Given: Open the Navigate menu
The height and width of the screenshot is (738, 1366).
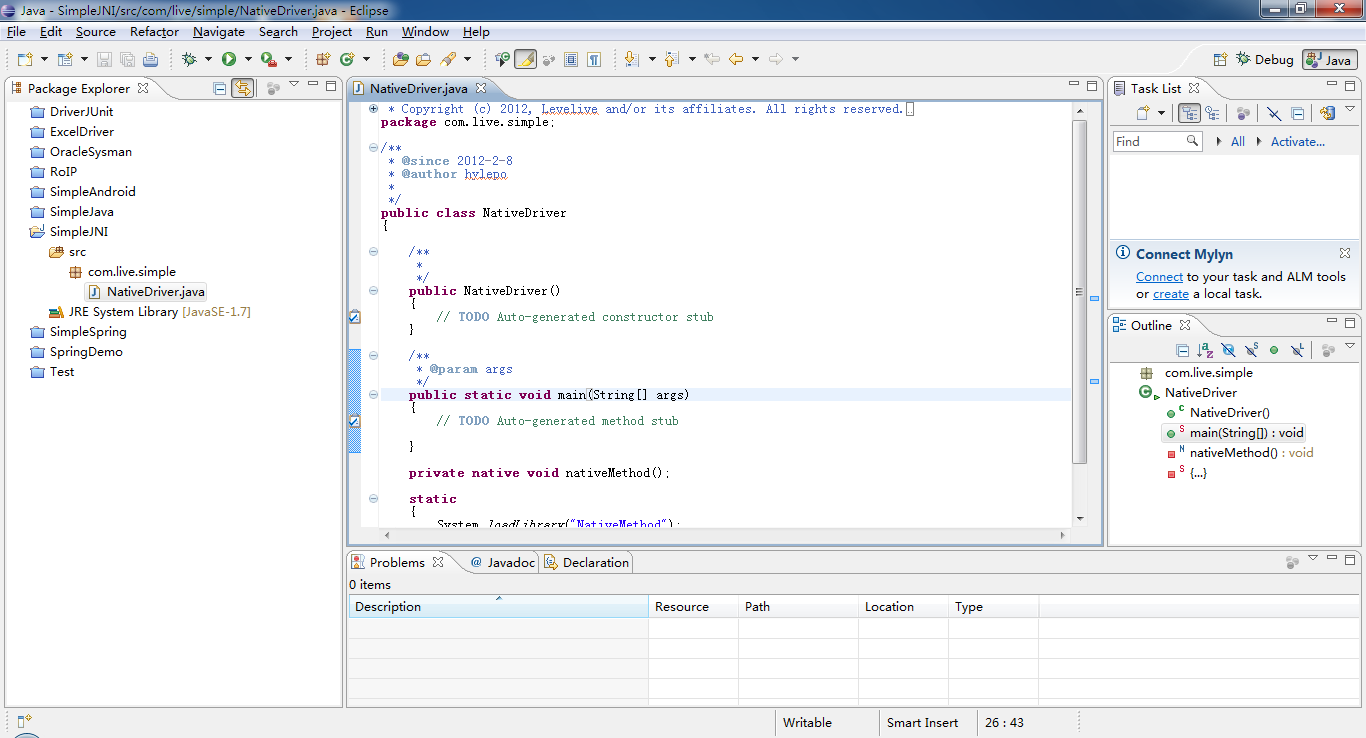Looking at the screenshot, I should coord(219,32).
